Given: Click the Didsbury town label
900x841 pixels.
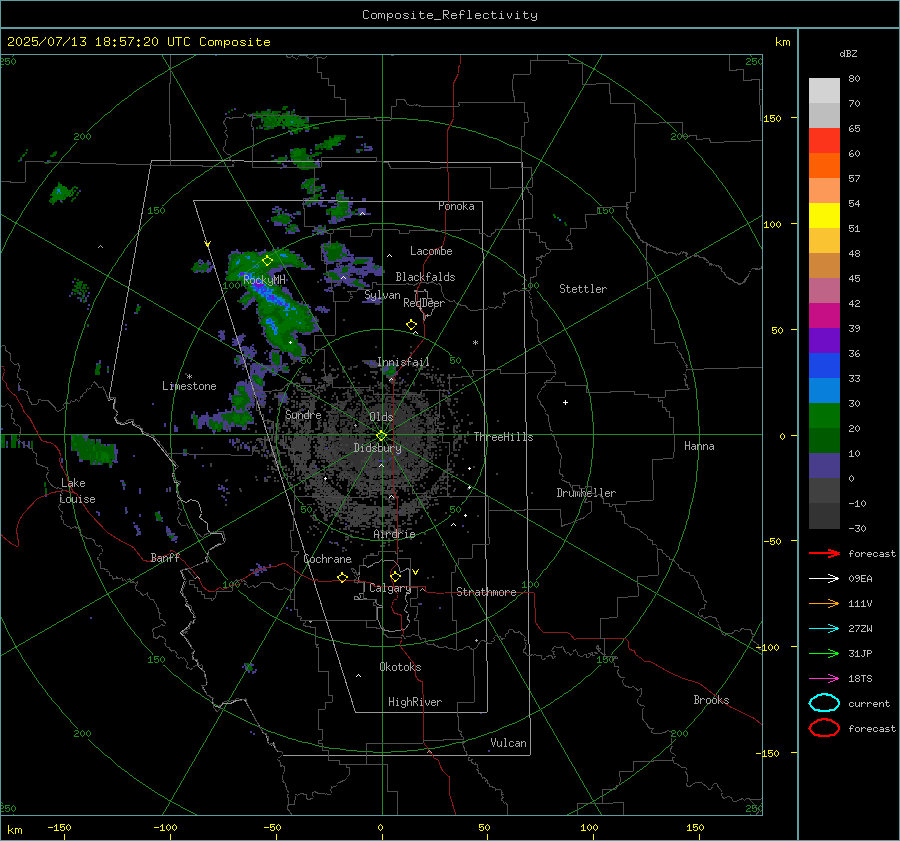Looking at the screenshot, I should 377,448.
